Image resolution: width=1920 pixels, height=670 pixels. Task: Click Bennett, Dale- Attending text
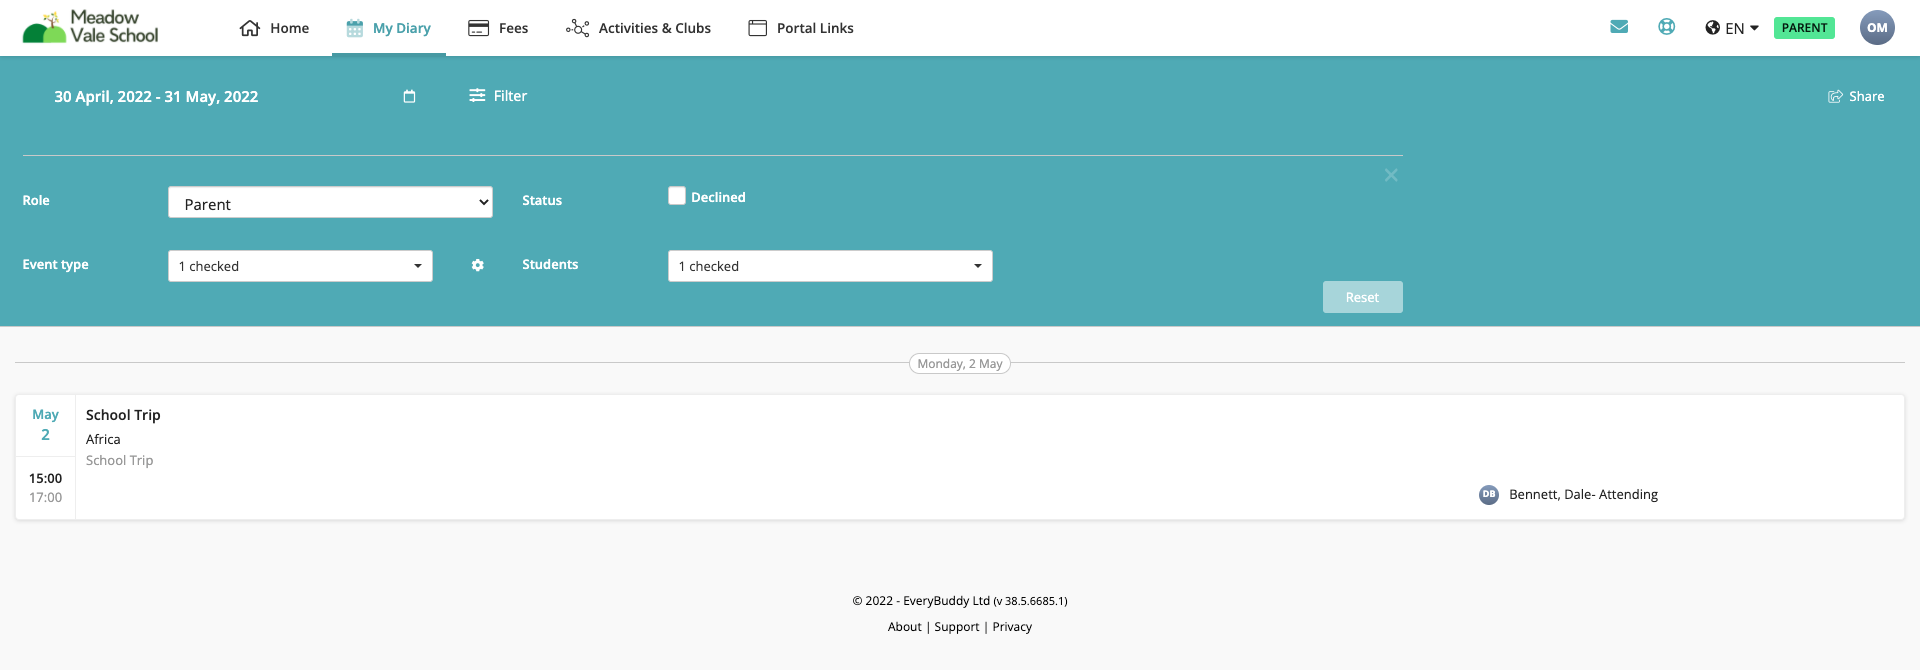point(1583,494)
